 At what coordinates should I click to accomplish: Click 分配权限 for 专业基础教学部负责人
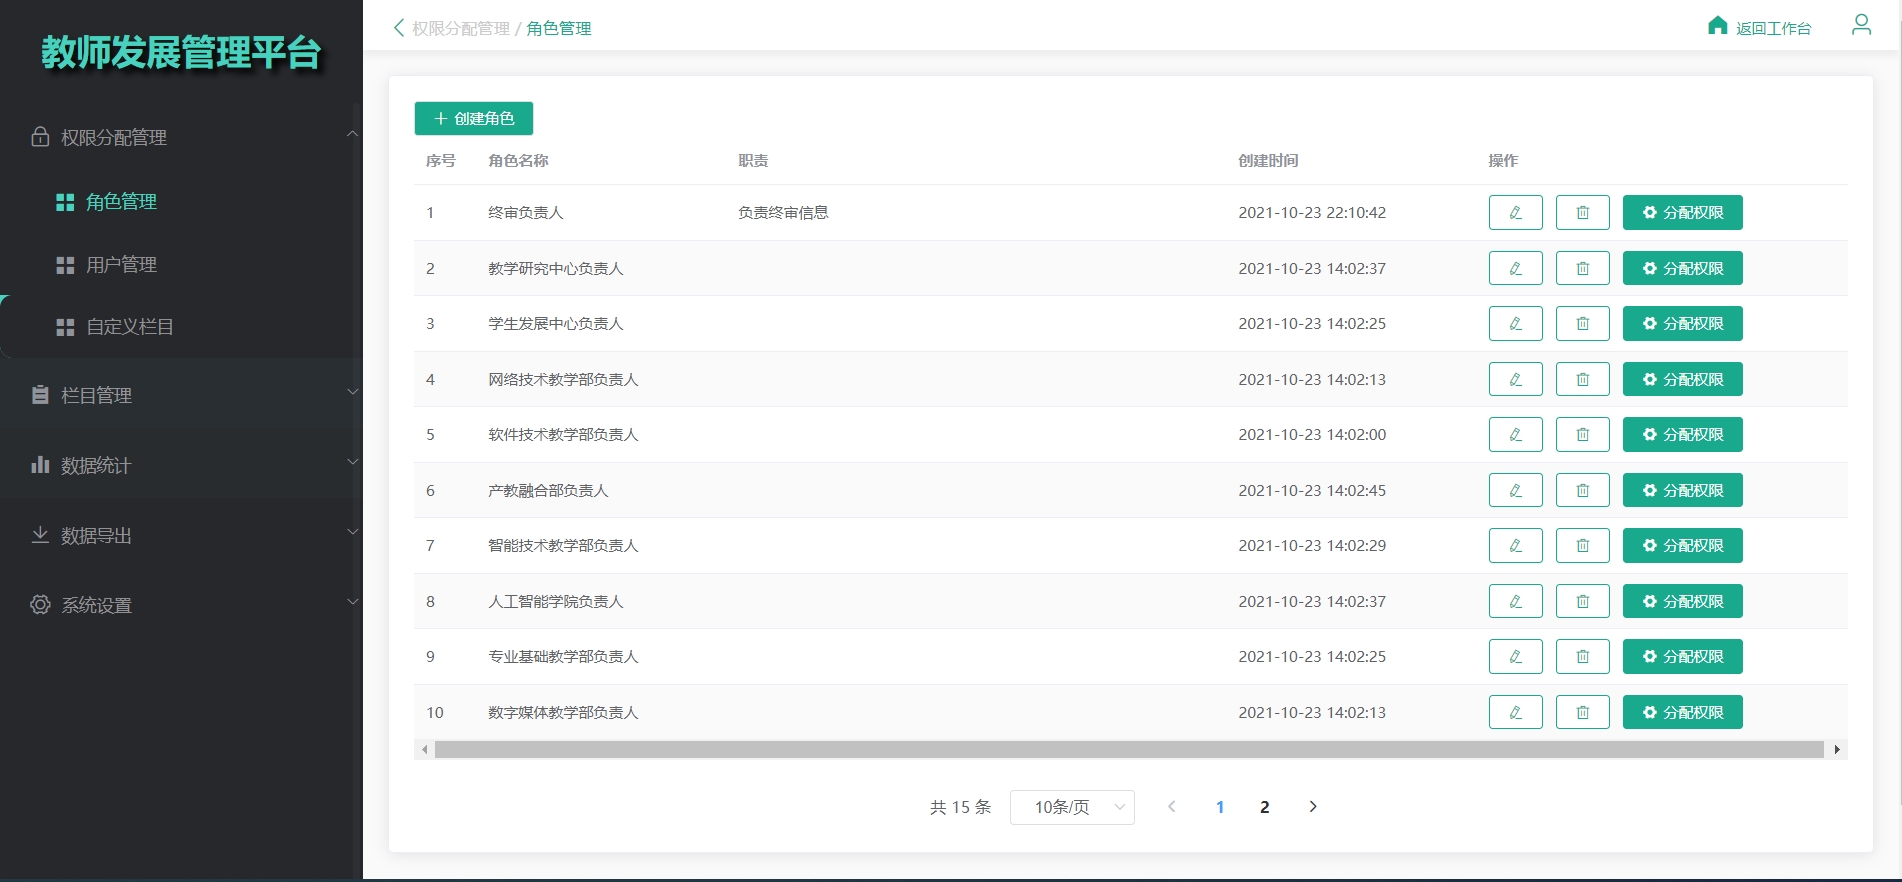[1682, 657]
